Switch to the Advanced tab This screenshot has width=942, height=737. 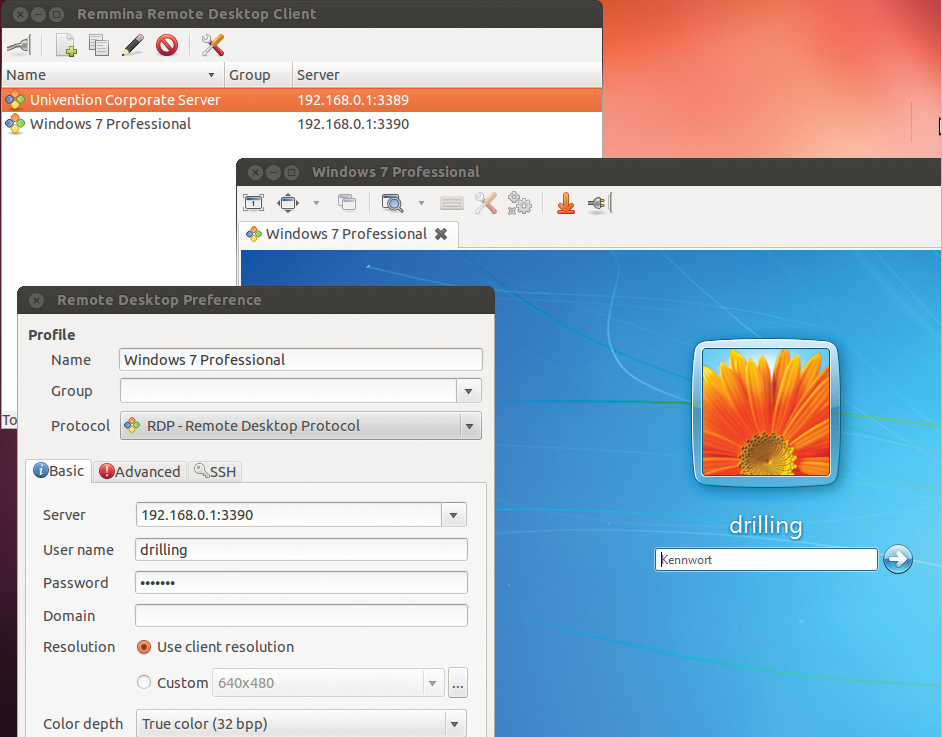[x=139, y=471]
